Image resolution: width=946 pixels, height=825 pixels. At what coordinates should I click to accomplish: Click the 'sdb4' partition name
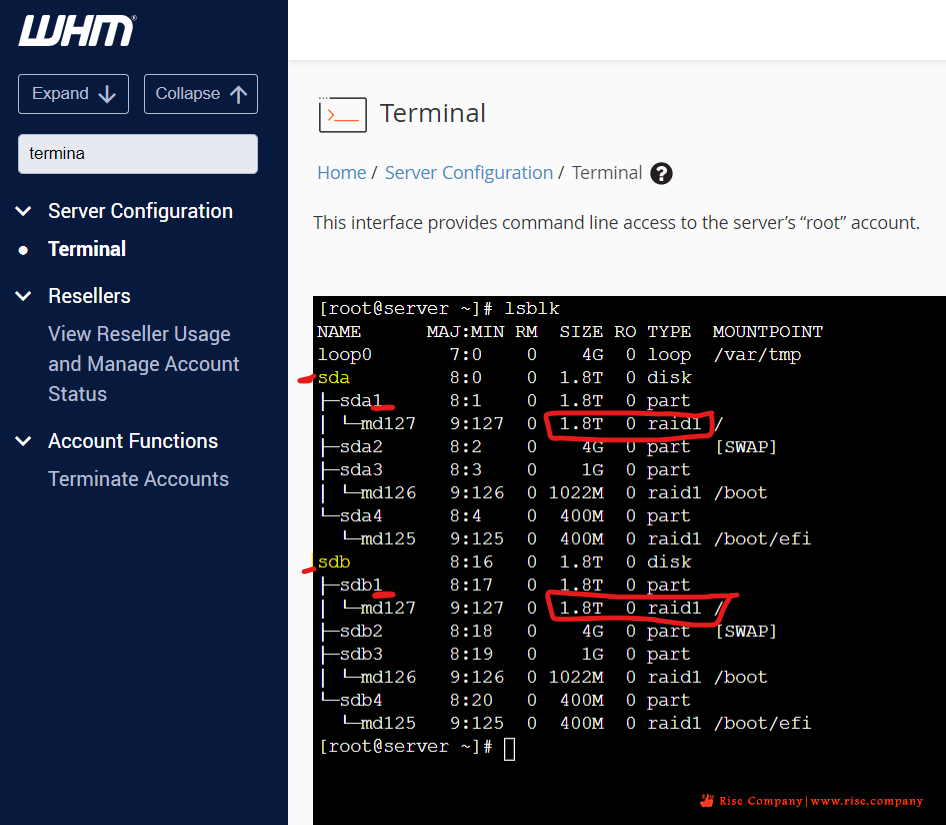(361, 701)
